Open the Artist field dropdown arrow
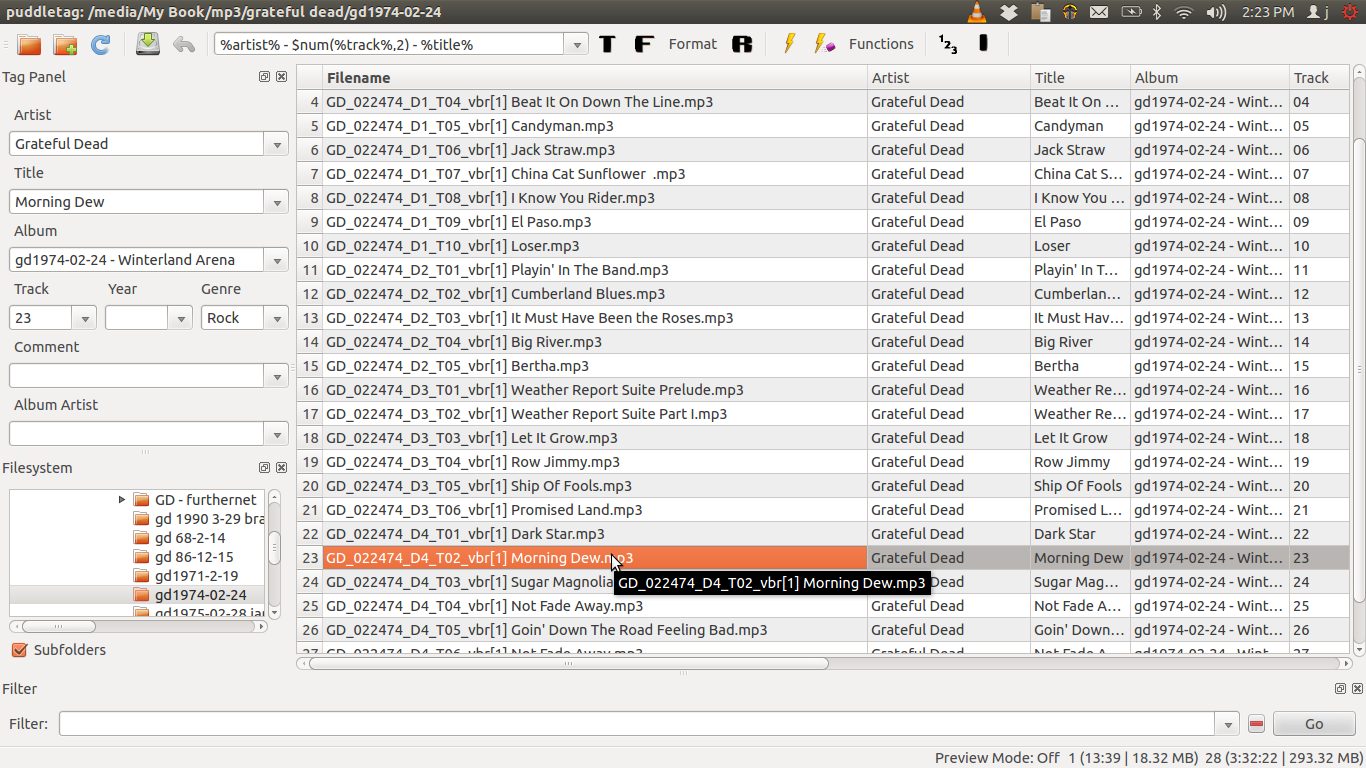This screenshot has width=1366, height=768. pyautogui.click(x=277, y=144)
